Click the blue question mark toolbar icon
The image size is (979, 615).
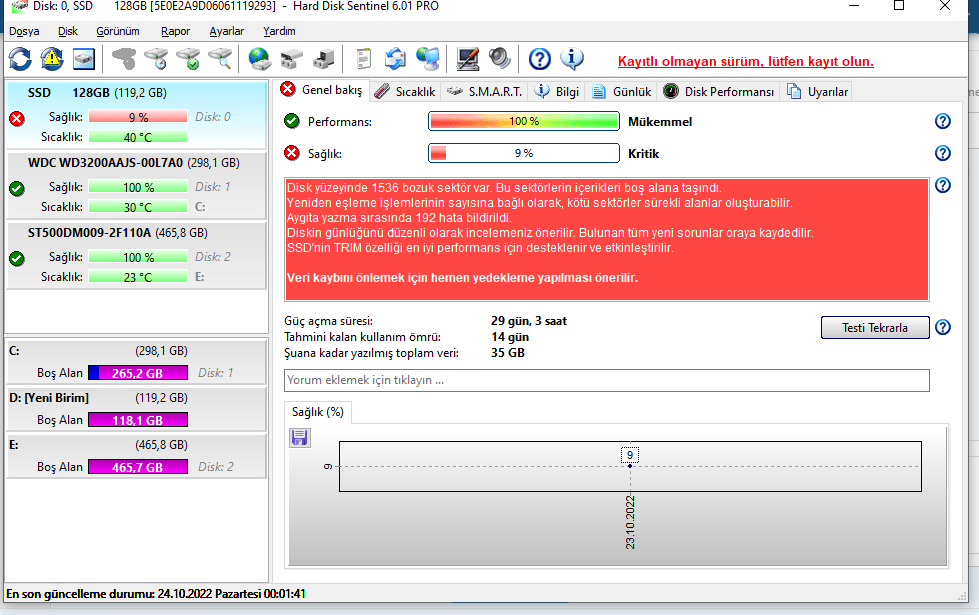coord(540,59)
